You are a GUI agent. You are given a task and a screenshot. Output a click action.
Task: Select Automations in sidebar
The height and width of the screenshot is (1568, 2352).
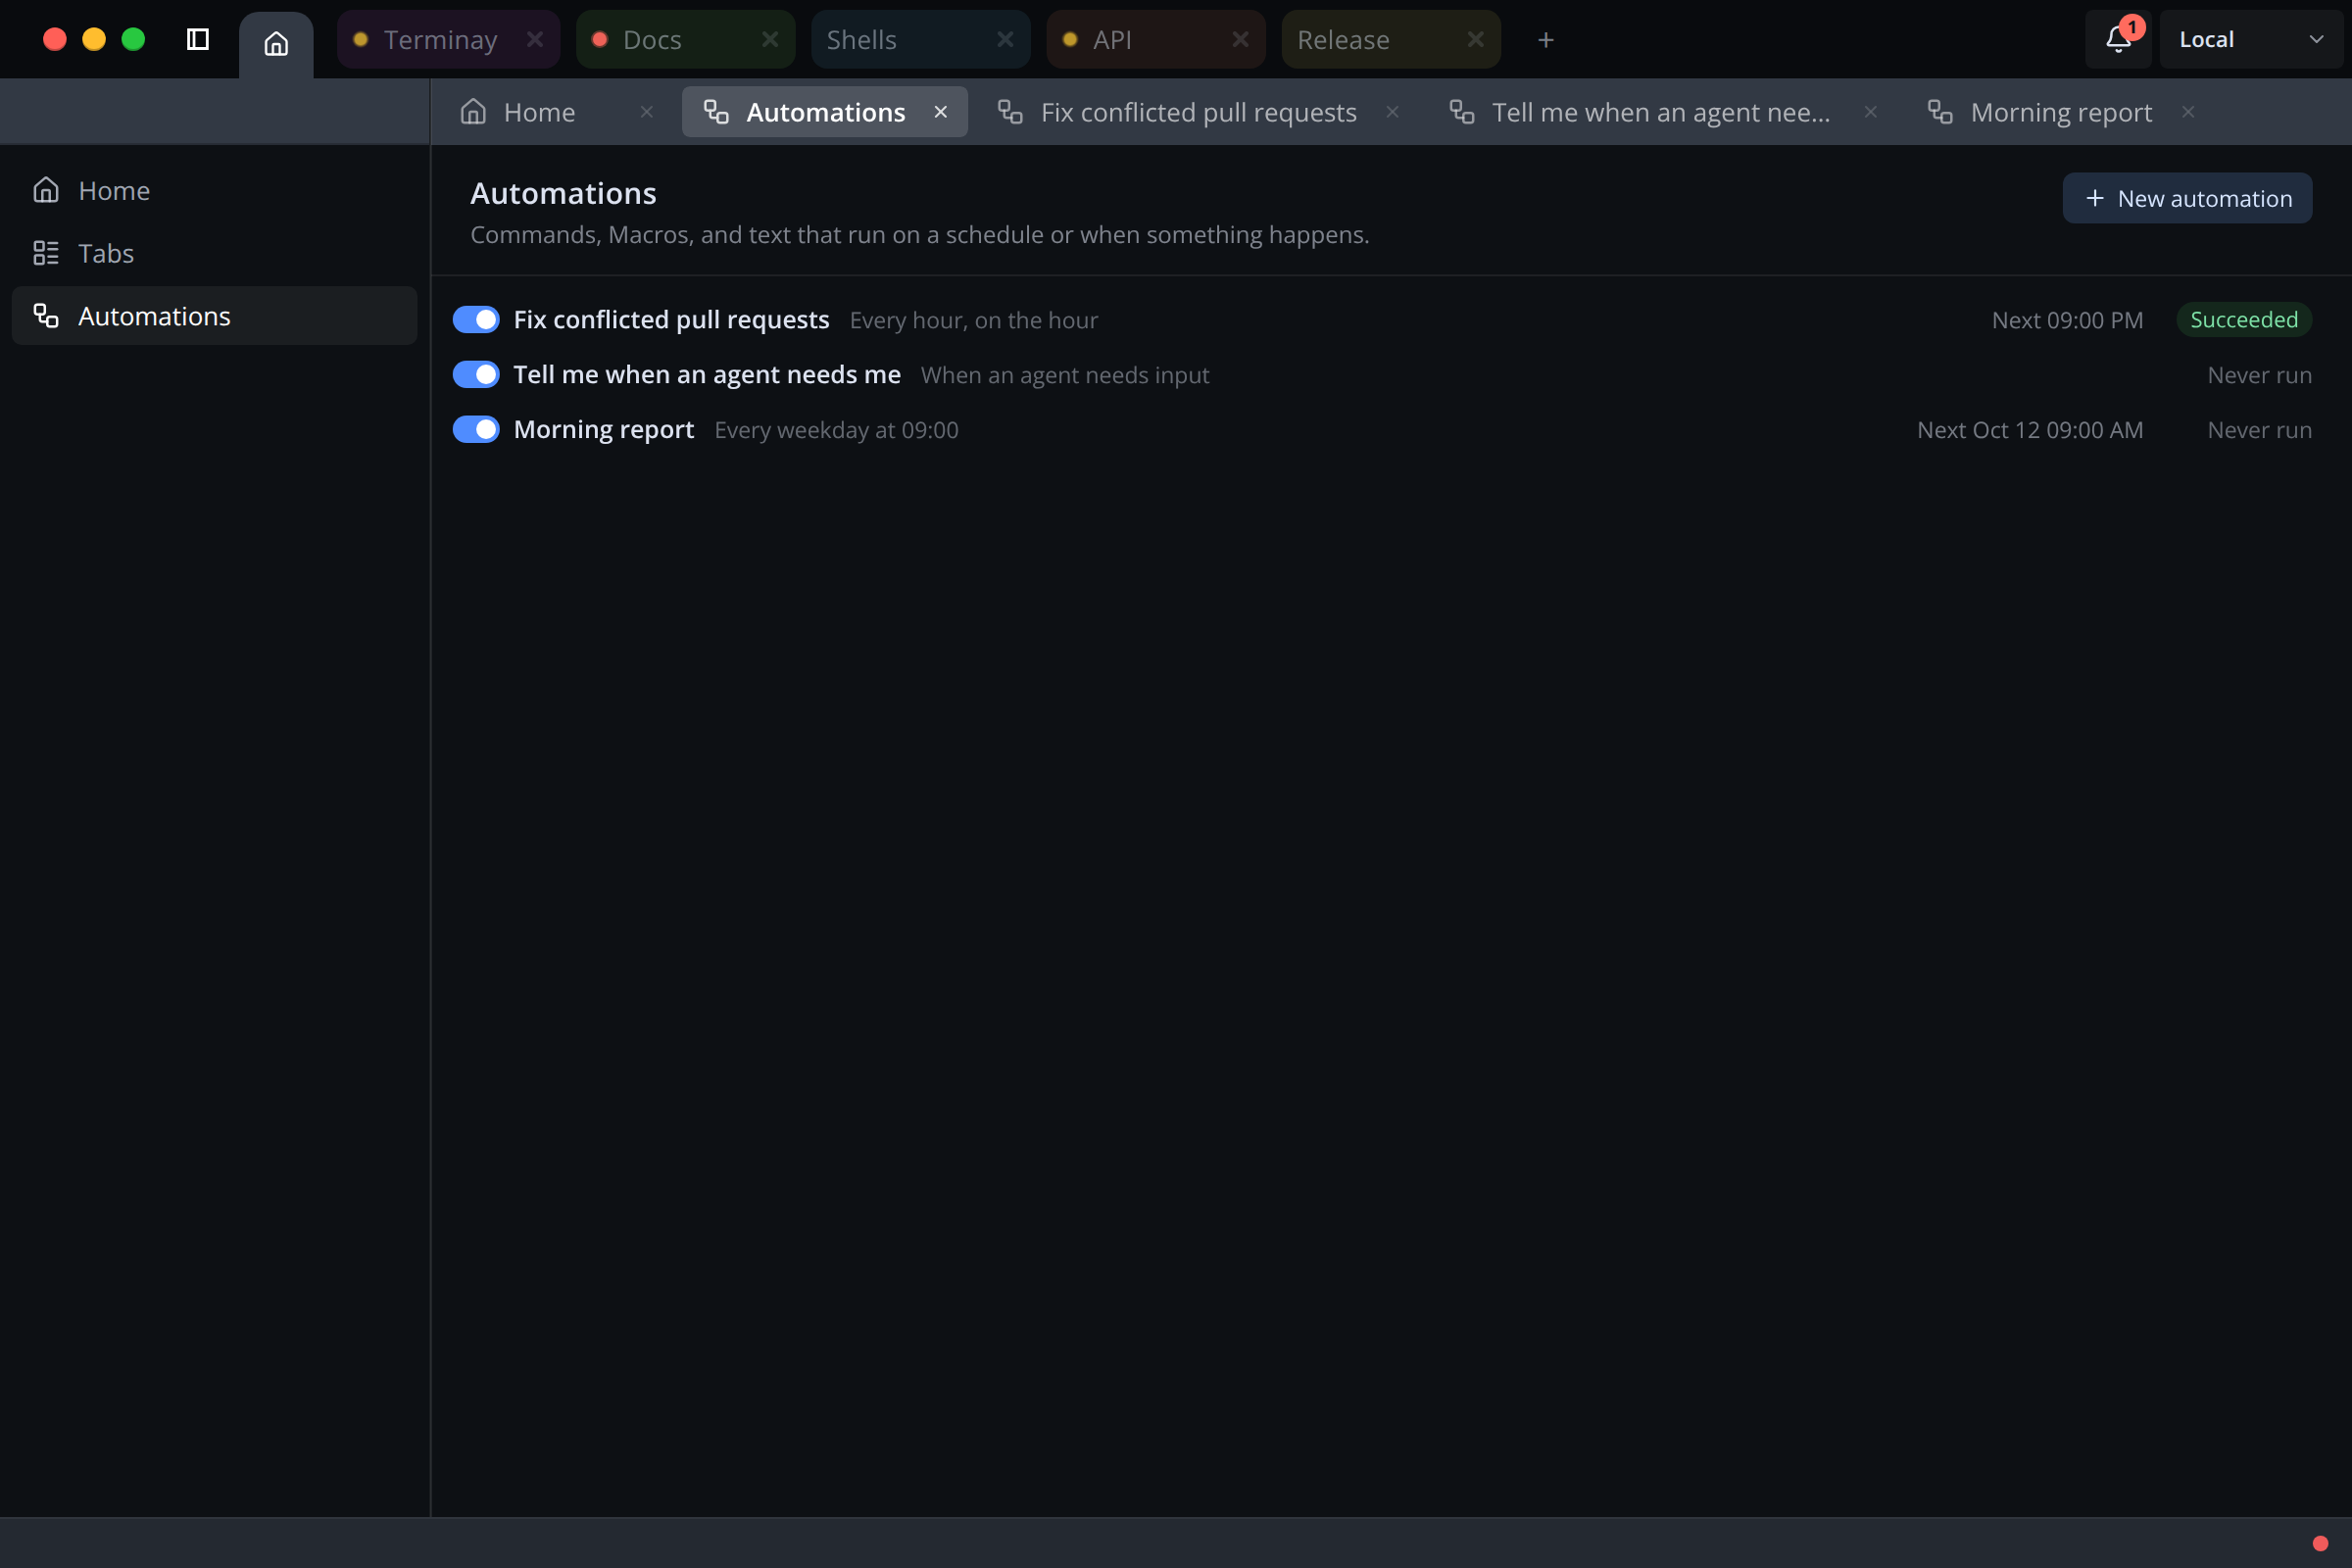214,316
